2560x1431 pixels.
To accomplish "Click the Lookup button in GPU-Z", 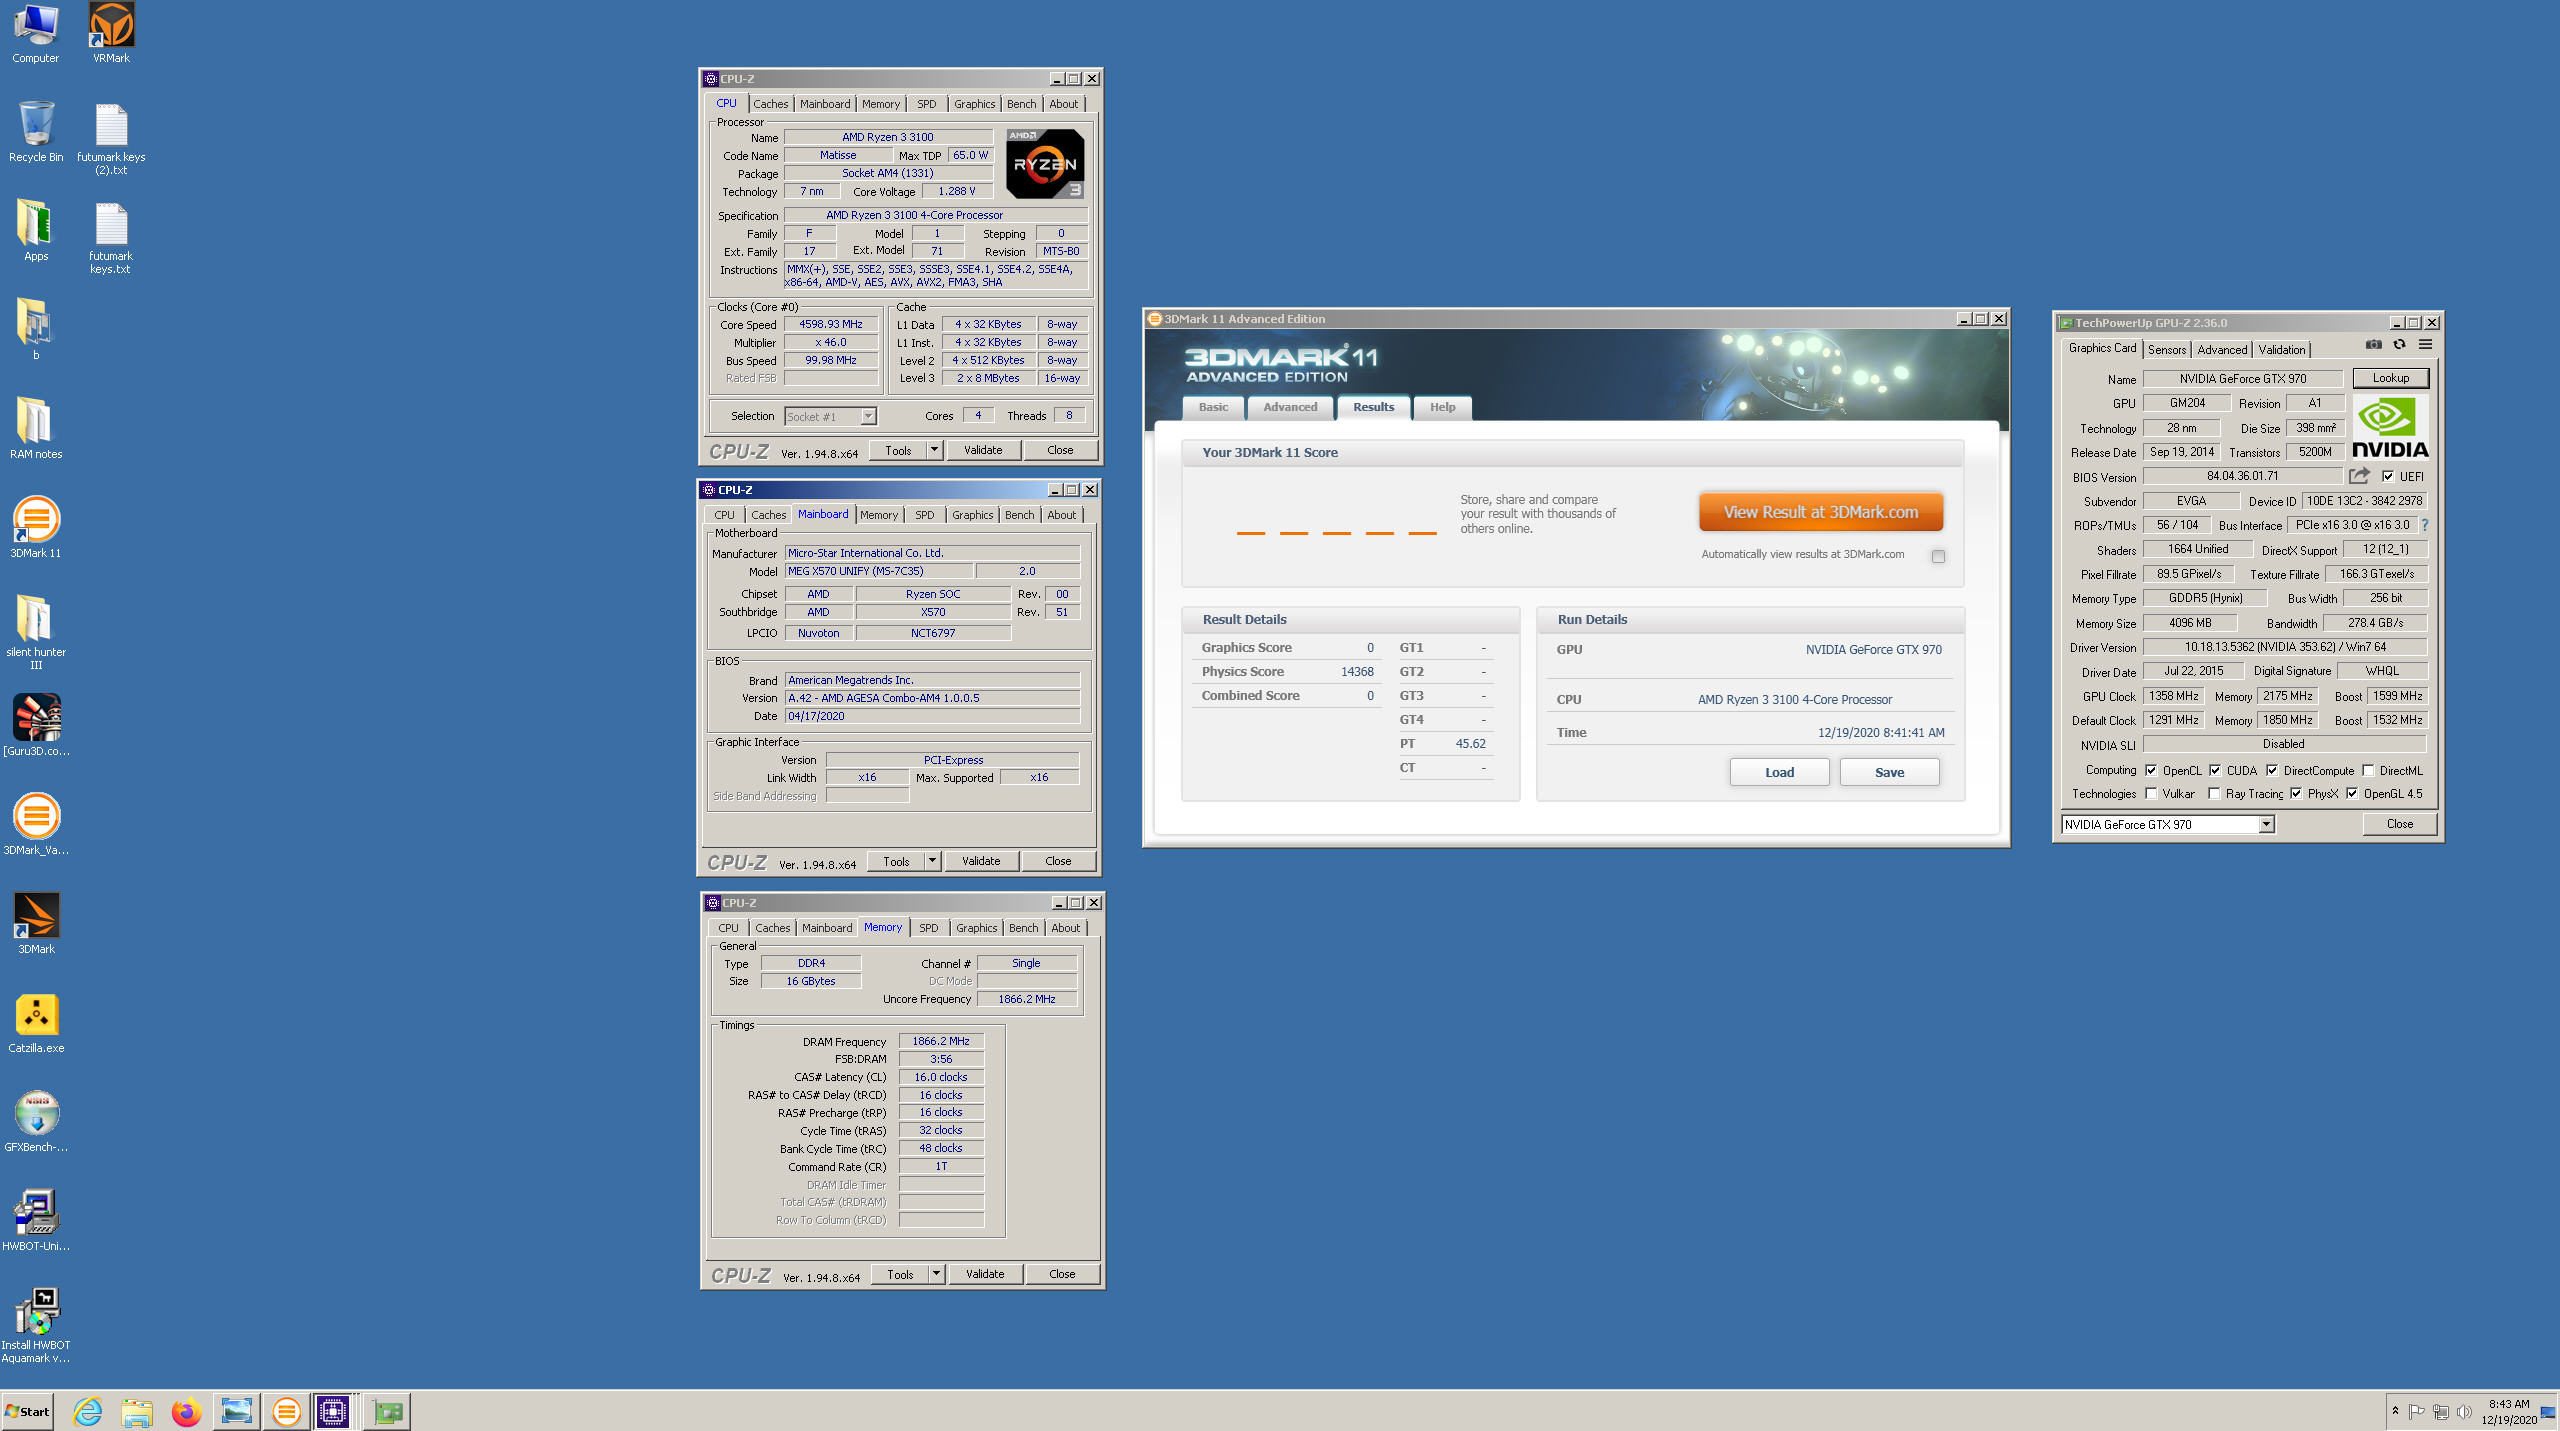I will (x=2390, y=378).
